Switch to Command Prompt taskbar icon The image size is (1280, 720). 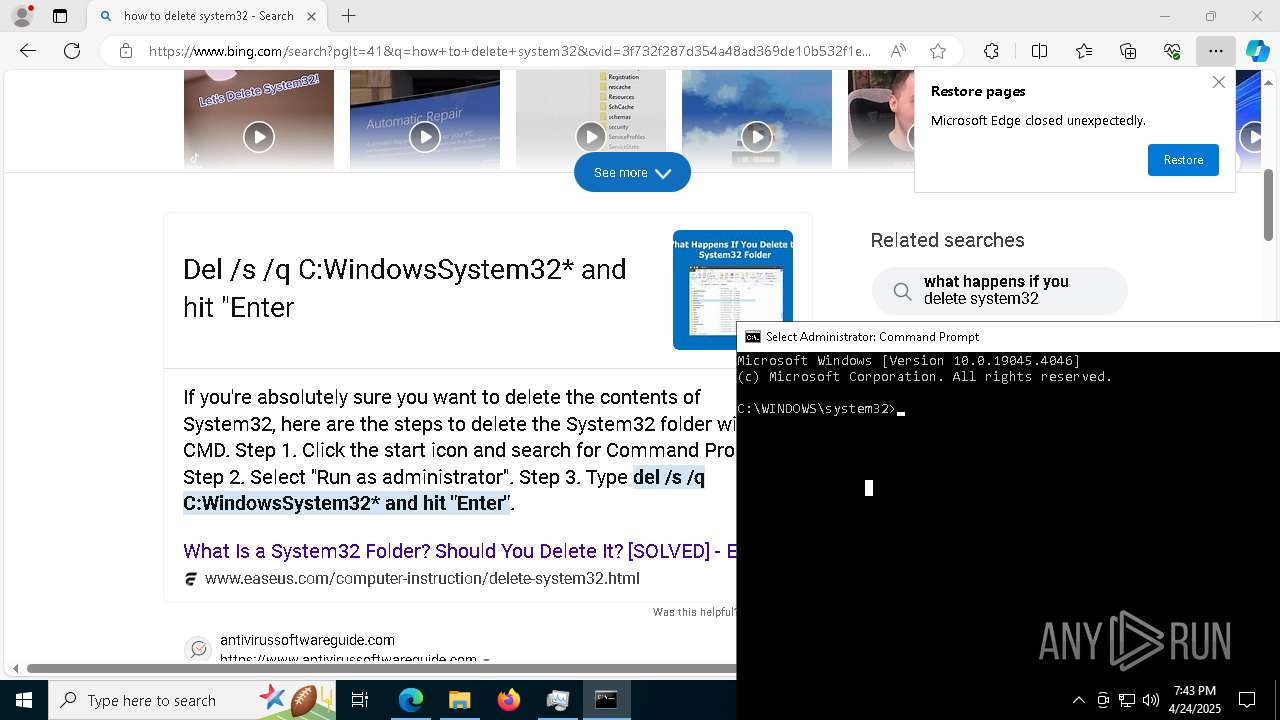[x=606, y=700]
